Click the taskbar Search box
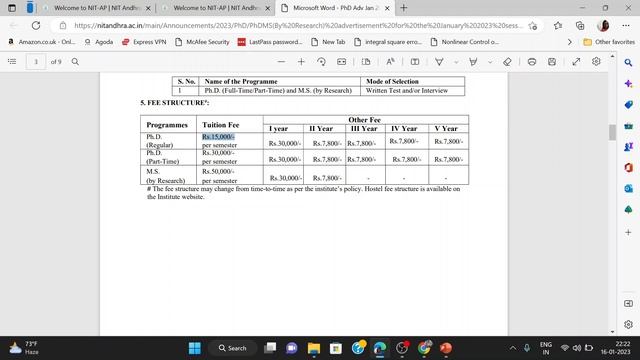 [233, 348]
